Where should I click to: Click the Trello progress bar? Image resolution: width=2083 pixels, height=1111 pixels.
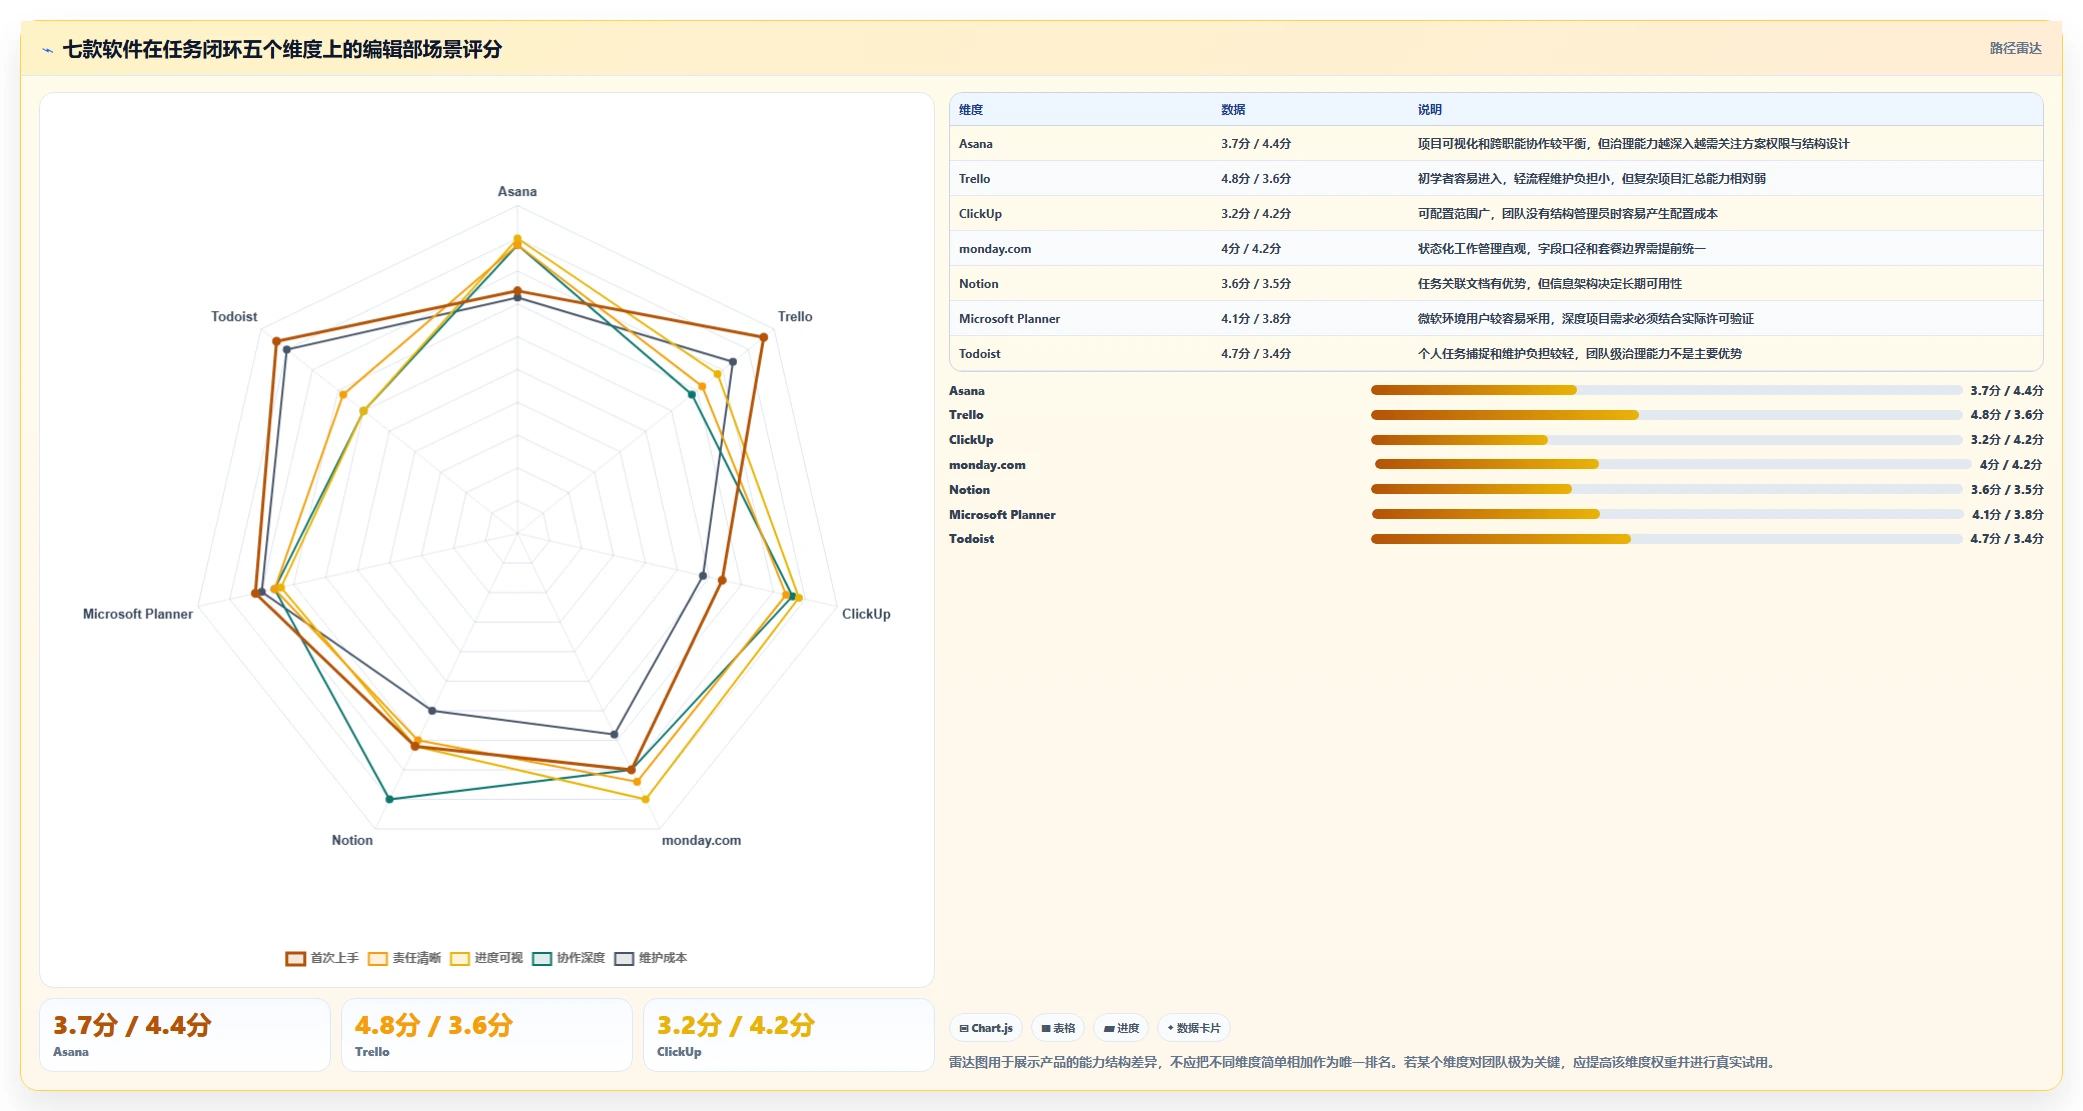coord(1666,415)
